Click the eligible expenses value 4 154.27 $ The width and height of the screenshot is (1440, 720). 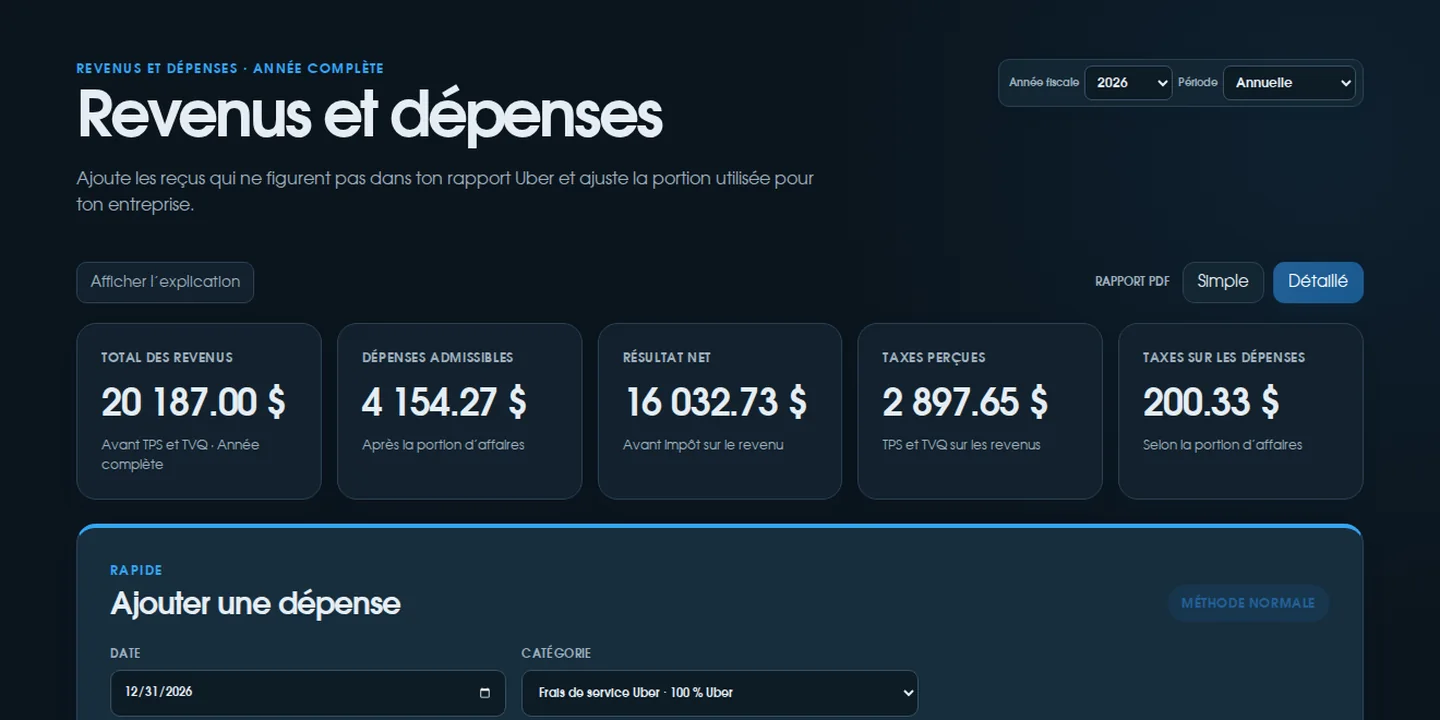tap(444, 402)
